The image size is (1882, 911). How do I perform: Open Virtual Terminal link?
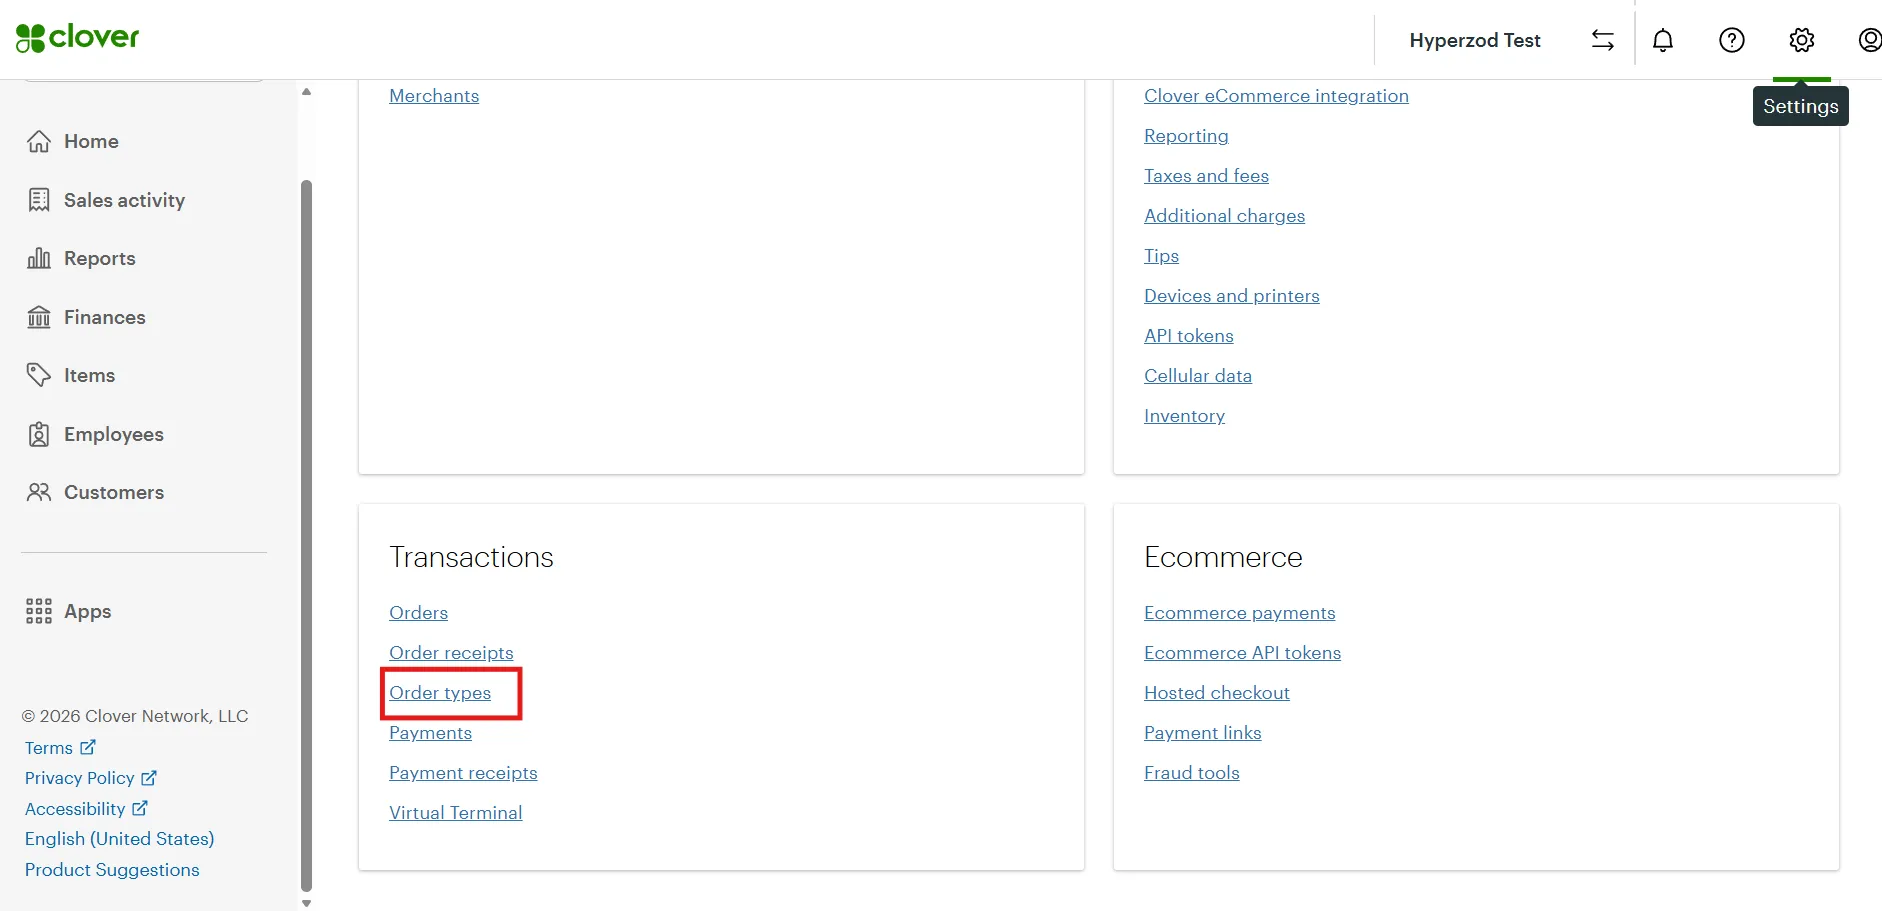pos(456,813)
